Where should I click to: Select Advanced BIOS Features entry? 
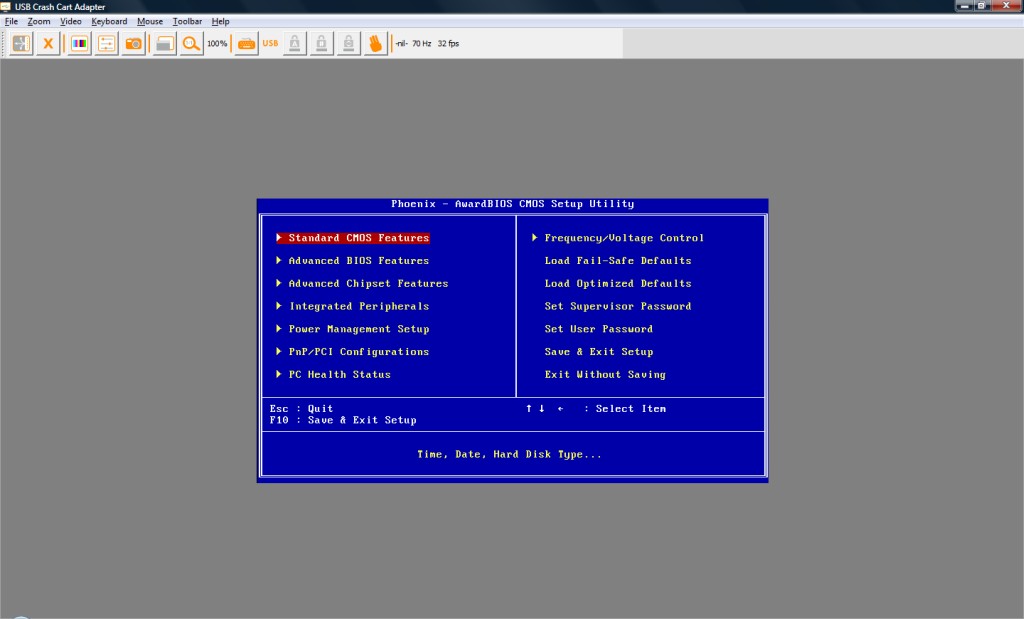pos(359,261)
